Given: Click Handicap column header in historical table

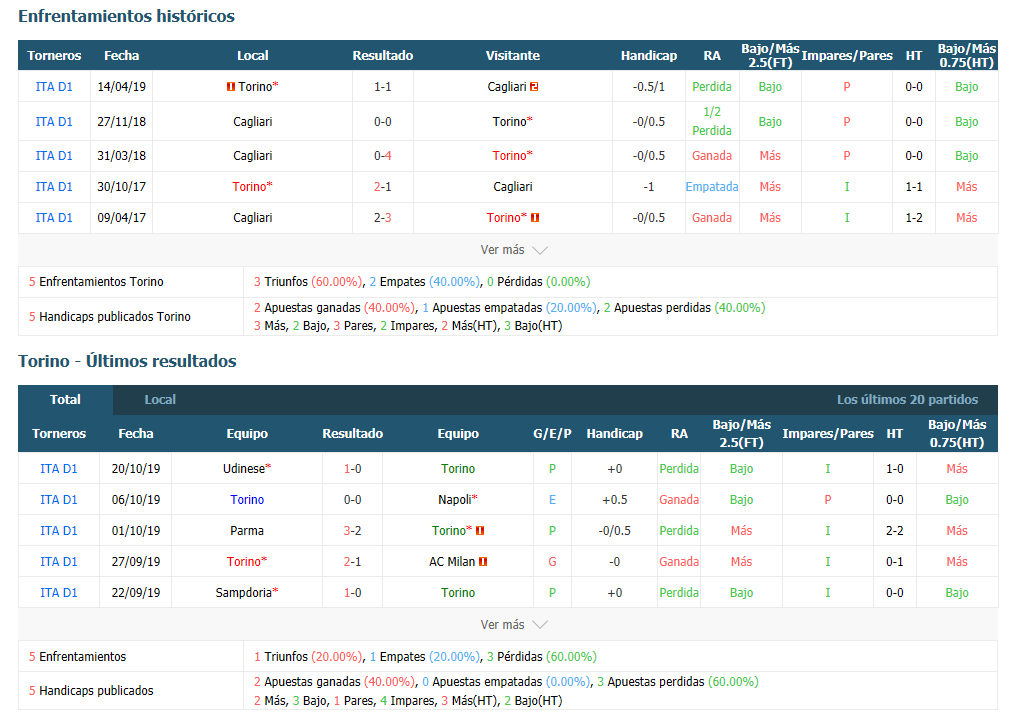Looking at the screenshot, I should [649, 56].
